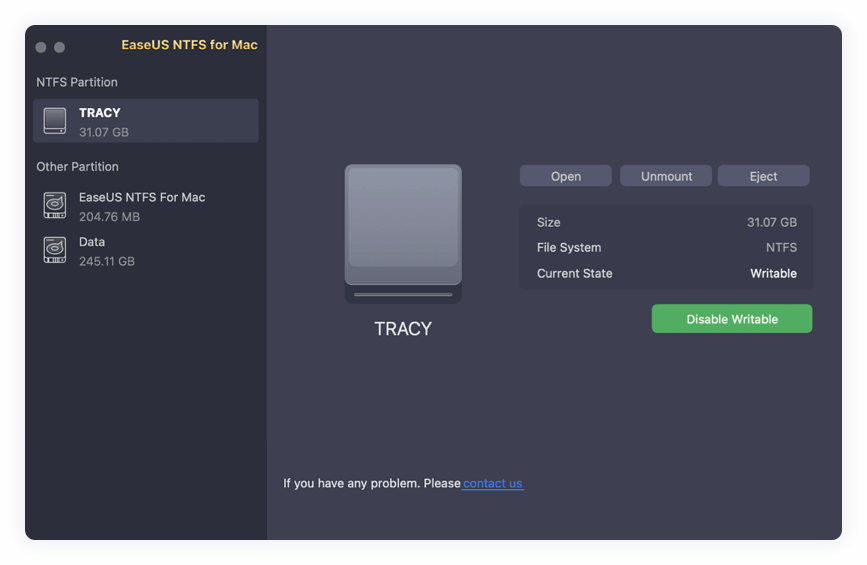Screen dimensions: 867x565
Task: Select the Data partition name
Action: 92,242
